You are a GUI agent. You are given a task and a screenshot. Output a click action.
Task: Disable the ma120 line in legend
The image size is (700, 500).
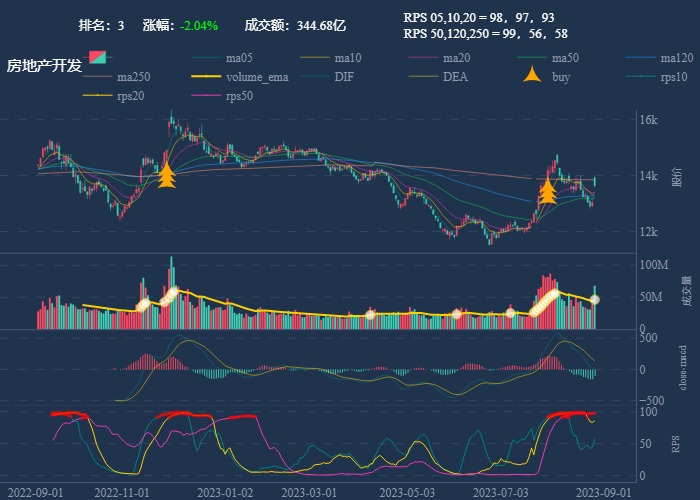(x=677, y=57)
